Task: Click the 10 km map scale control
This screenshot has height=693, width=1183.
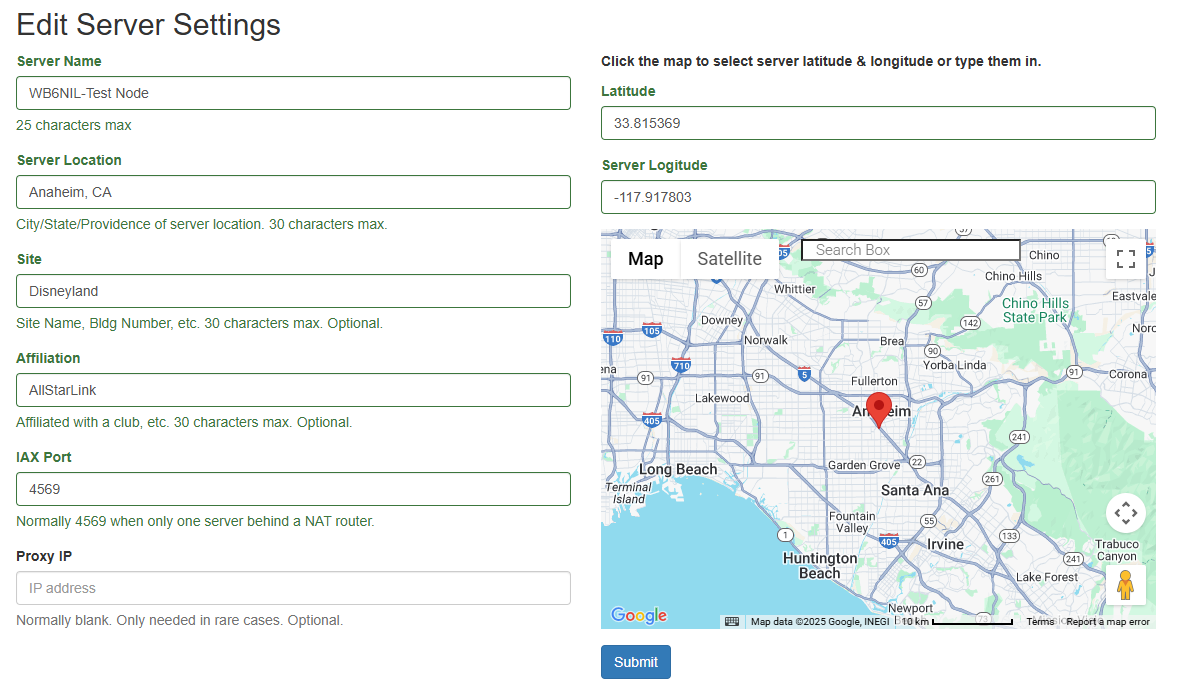Action: click(956, 621)
